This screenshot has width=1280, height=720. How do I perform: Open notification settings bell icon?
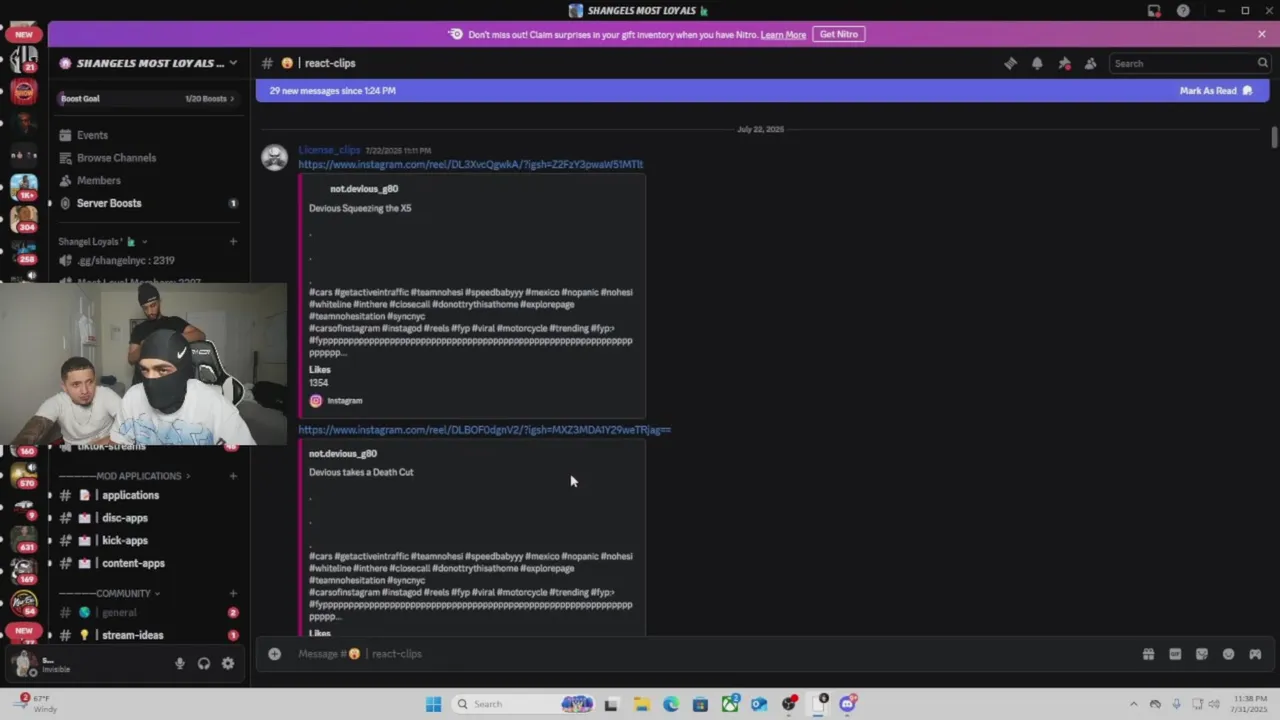pyautogui.click(x=1037, y=63)
